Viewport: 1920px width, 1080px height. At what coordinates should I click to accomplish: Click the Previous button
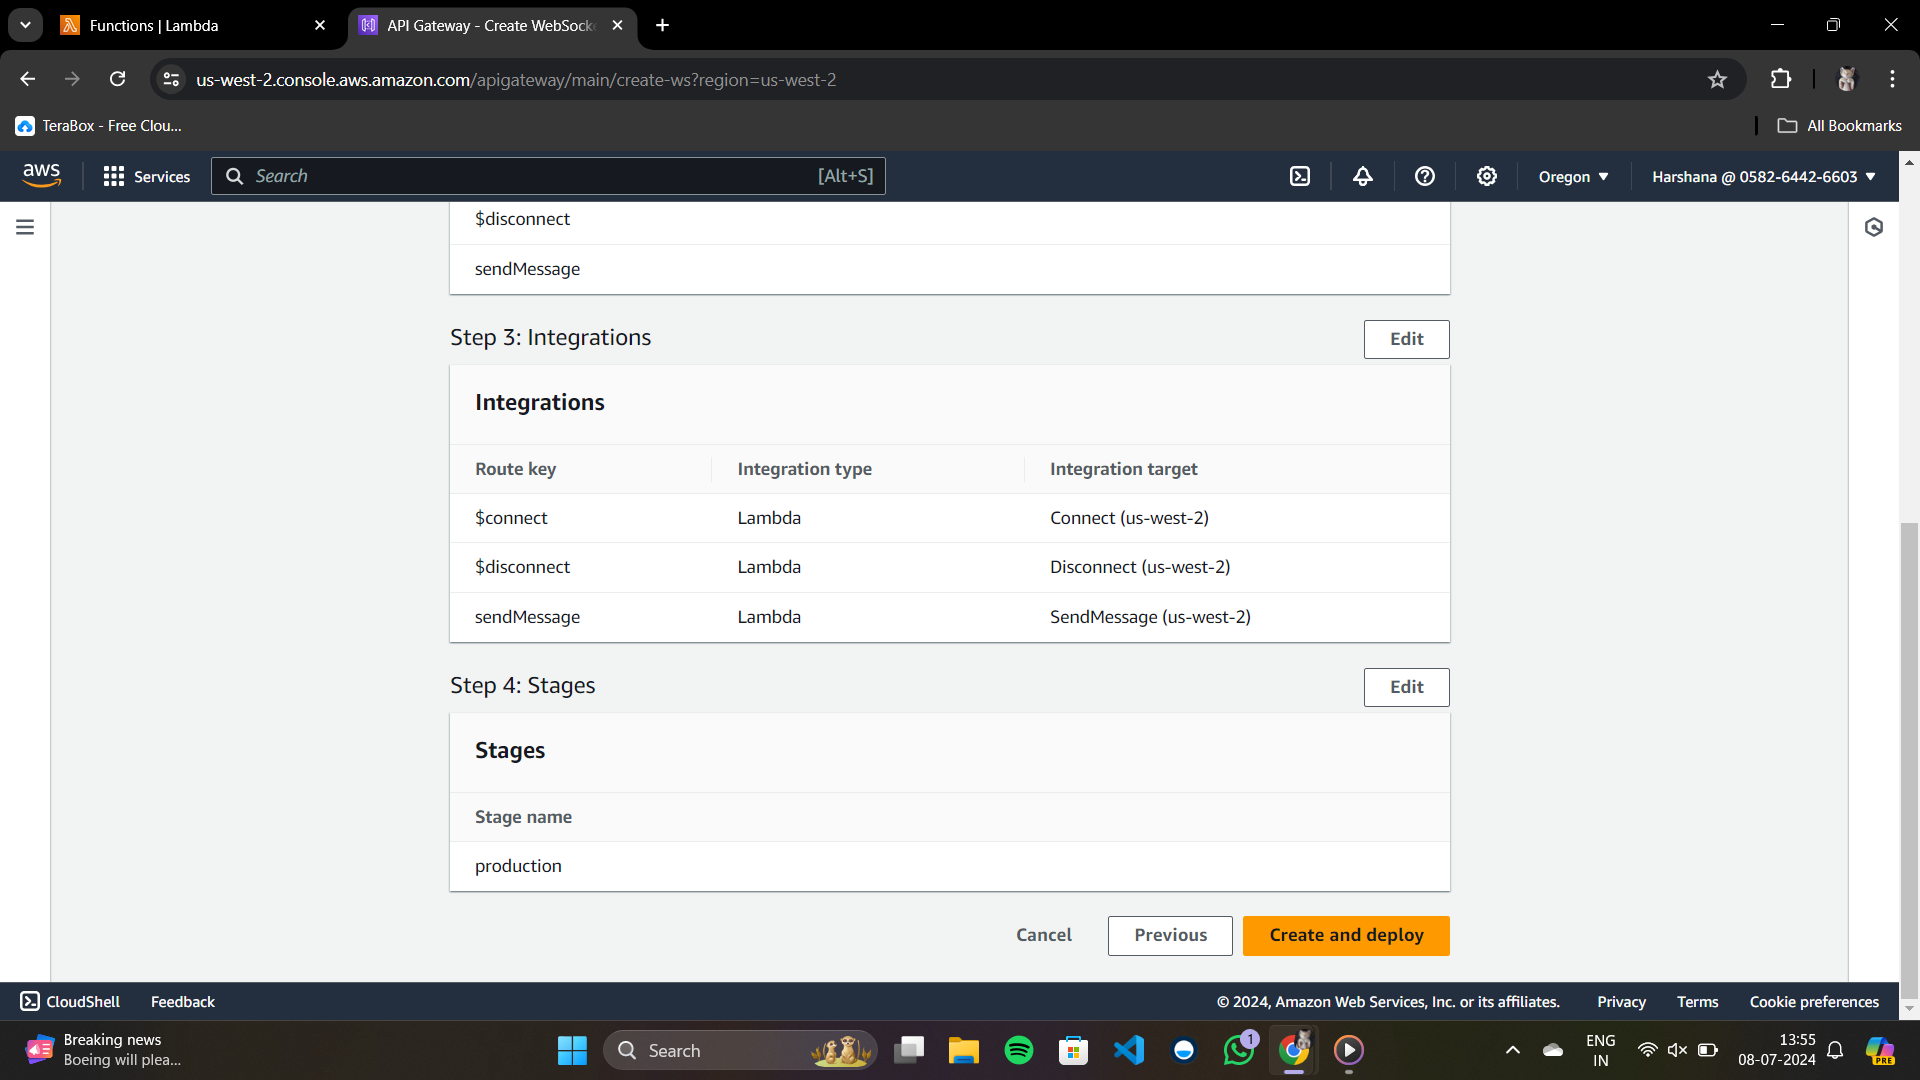click(x=1169, y=935)
